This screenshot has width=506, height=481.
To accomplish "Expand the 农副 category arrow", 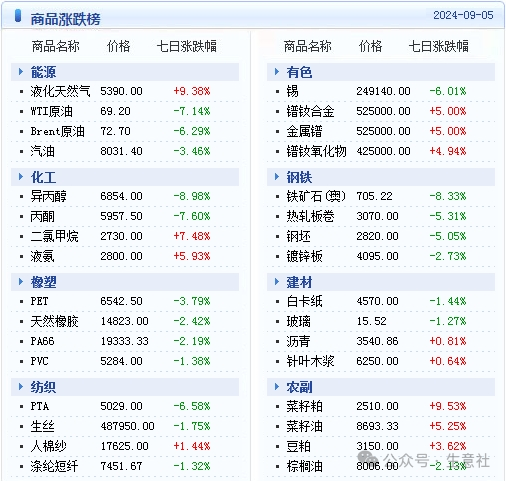I will click(277, 387).
